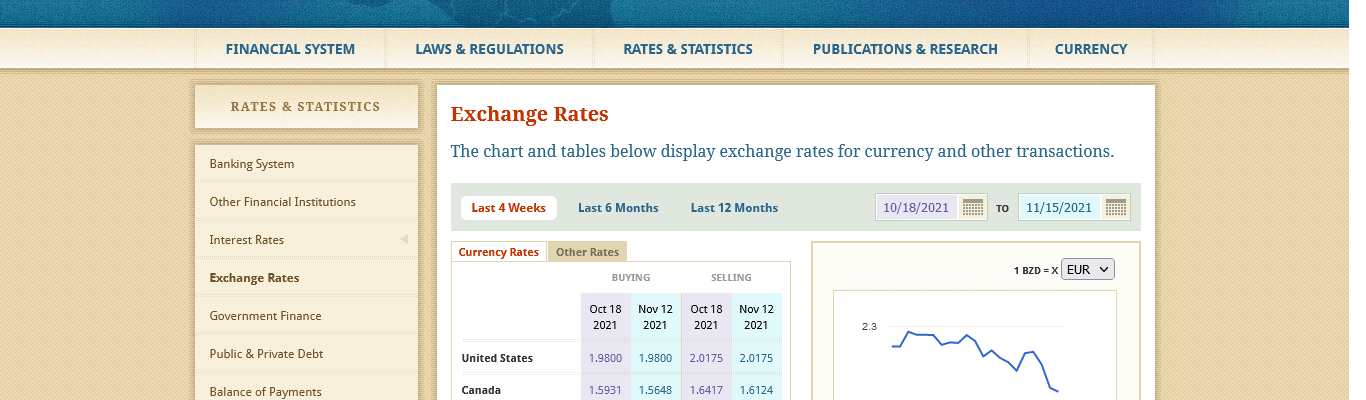The image size is (1366, 400).
Task: Open the Rates & Statistics top menu
Action: [x=687, y=49]
